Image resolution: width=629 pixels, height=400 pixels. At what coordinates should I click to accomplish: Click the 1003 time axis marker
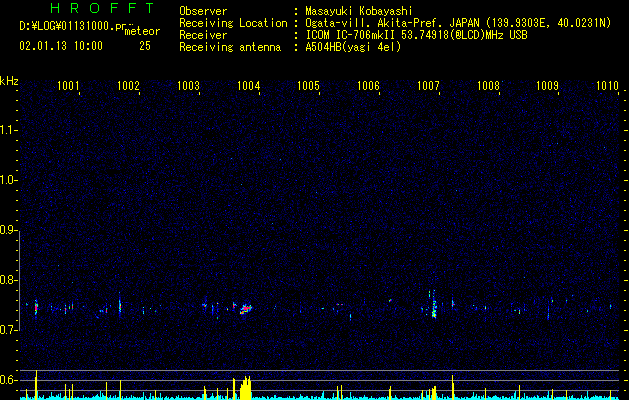tap(188, 85)
